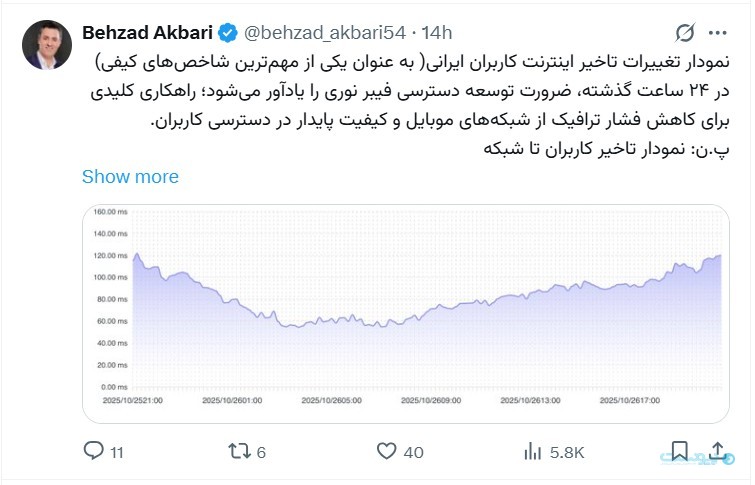Viewport: 755px width, 485px height.
Task: Click the like count of 40
Action: coord(413,452)
